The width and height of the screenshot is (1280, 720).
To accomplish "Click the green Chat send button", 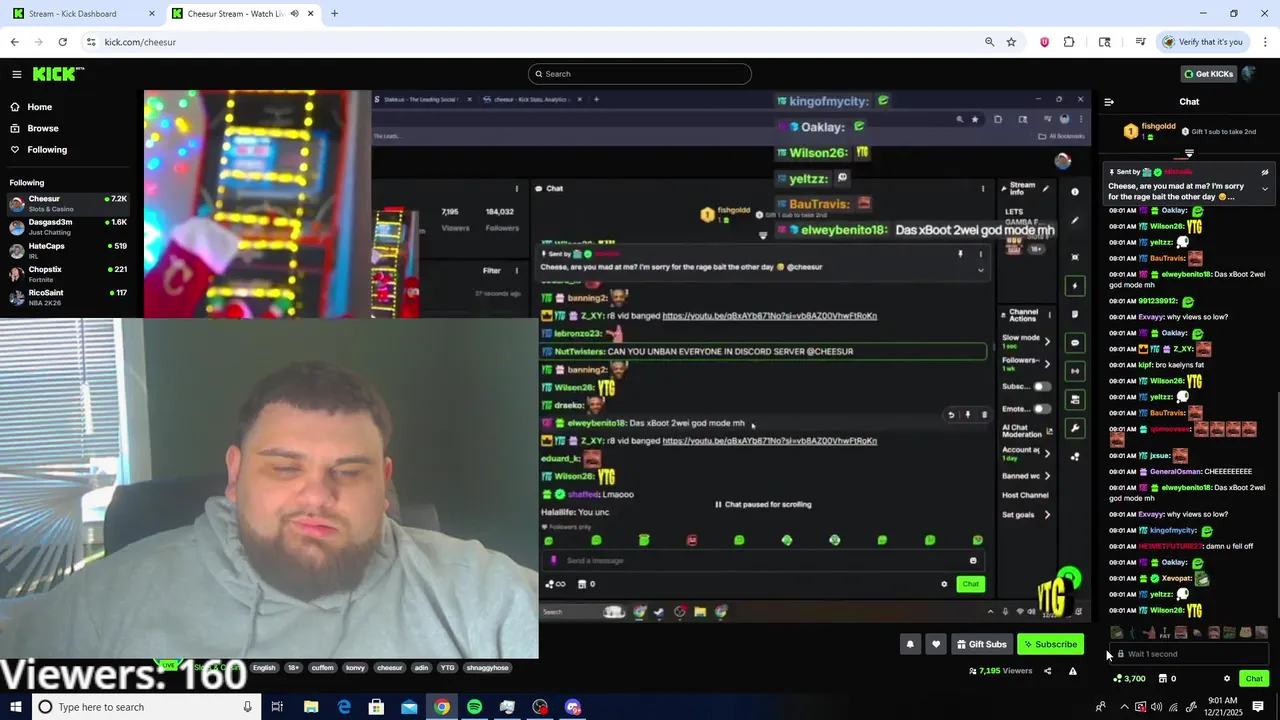I will point(1254,679).
